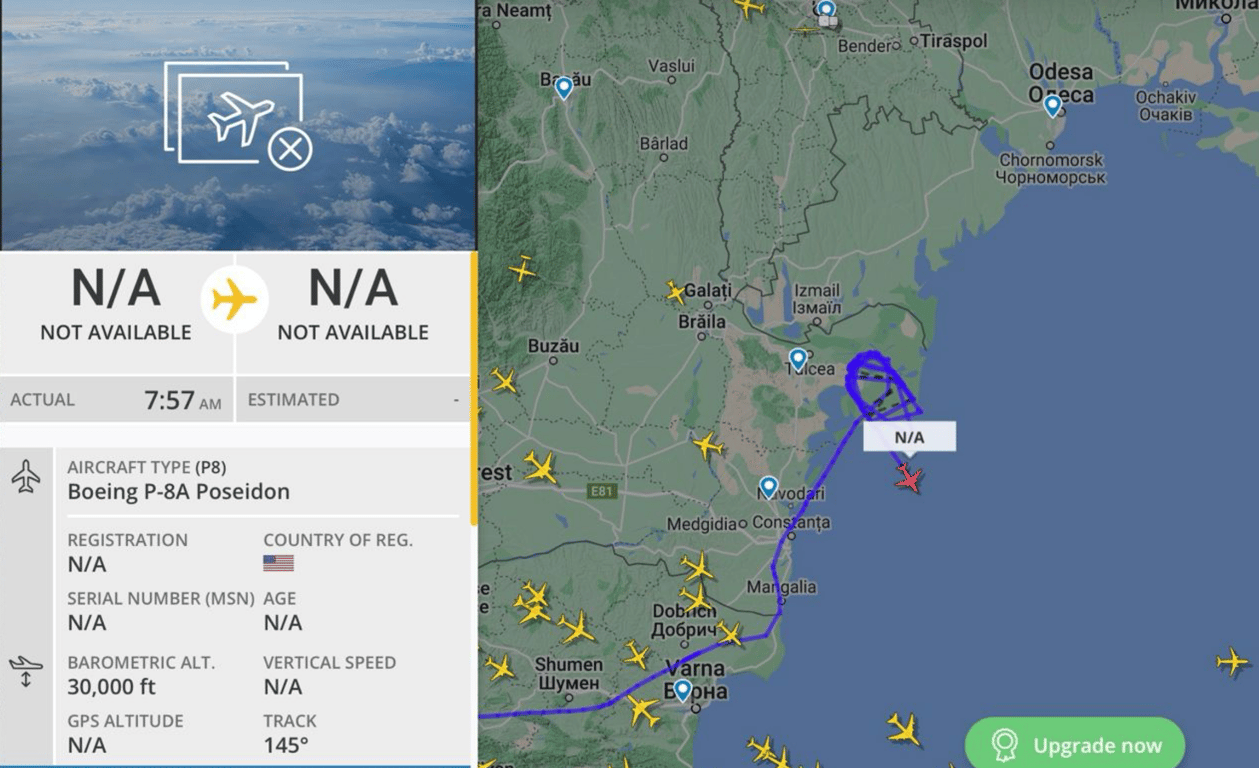Click the altitude section icon in sidebar
This screenshot has height=768, width=1259.
(x=26, y=670)
